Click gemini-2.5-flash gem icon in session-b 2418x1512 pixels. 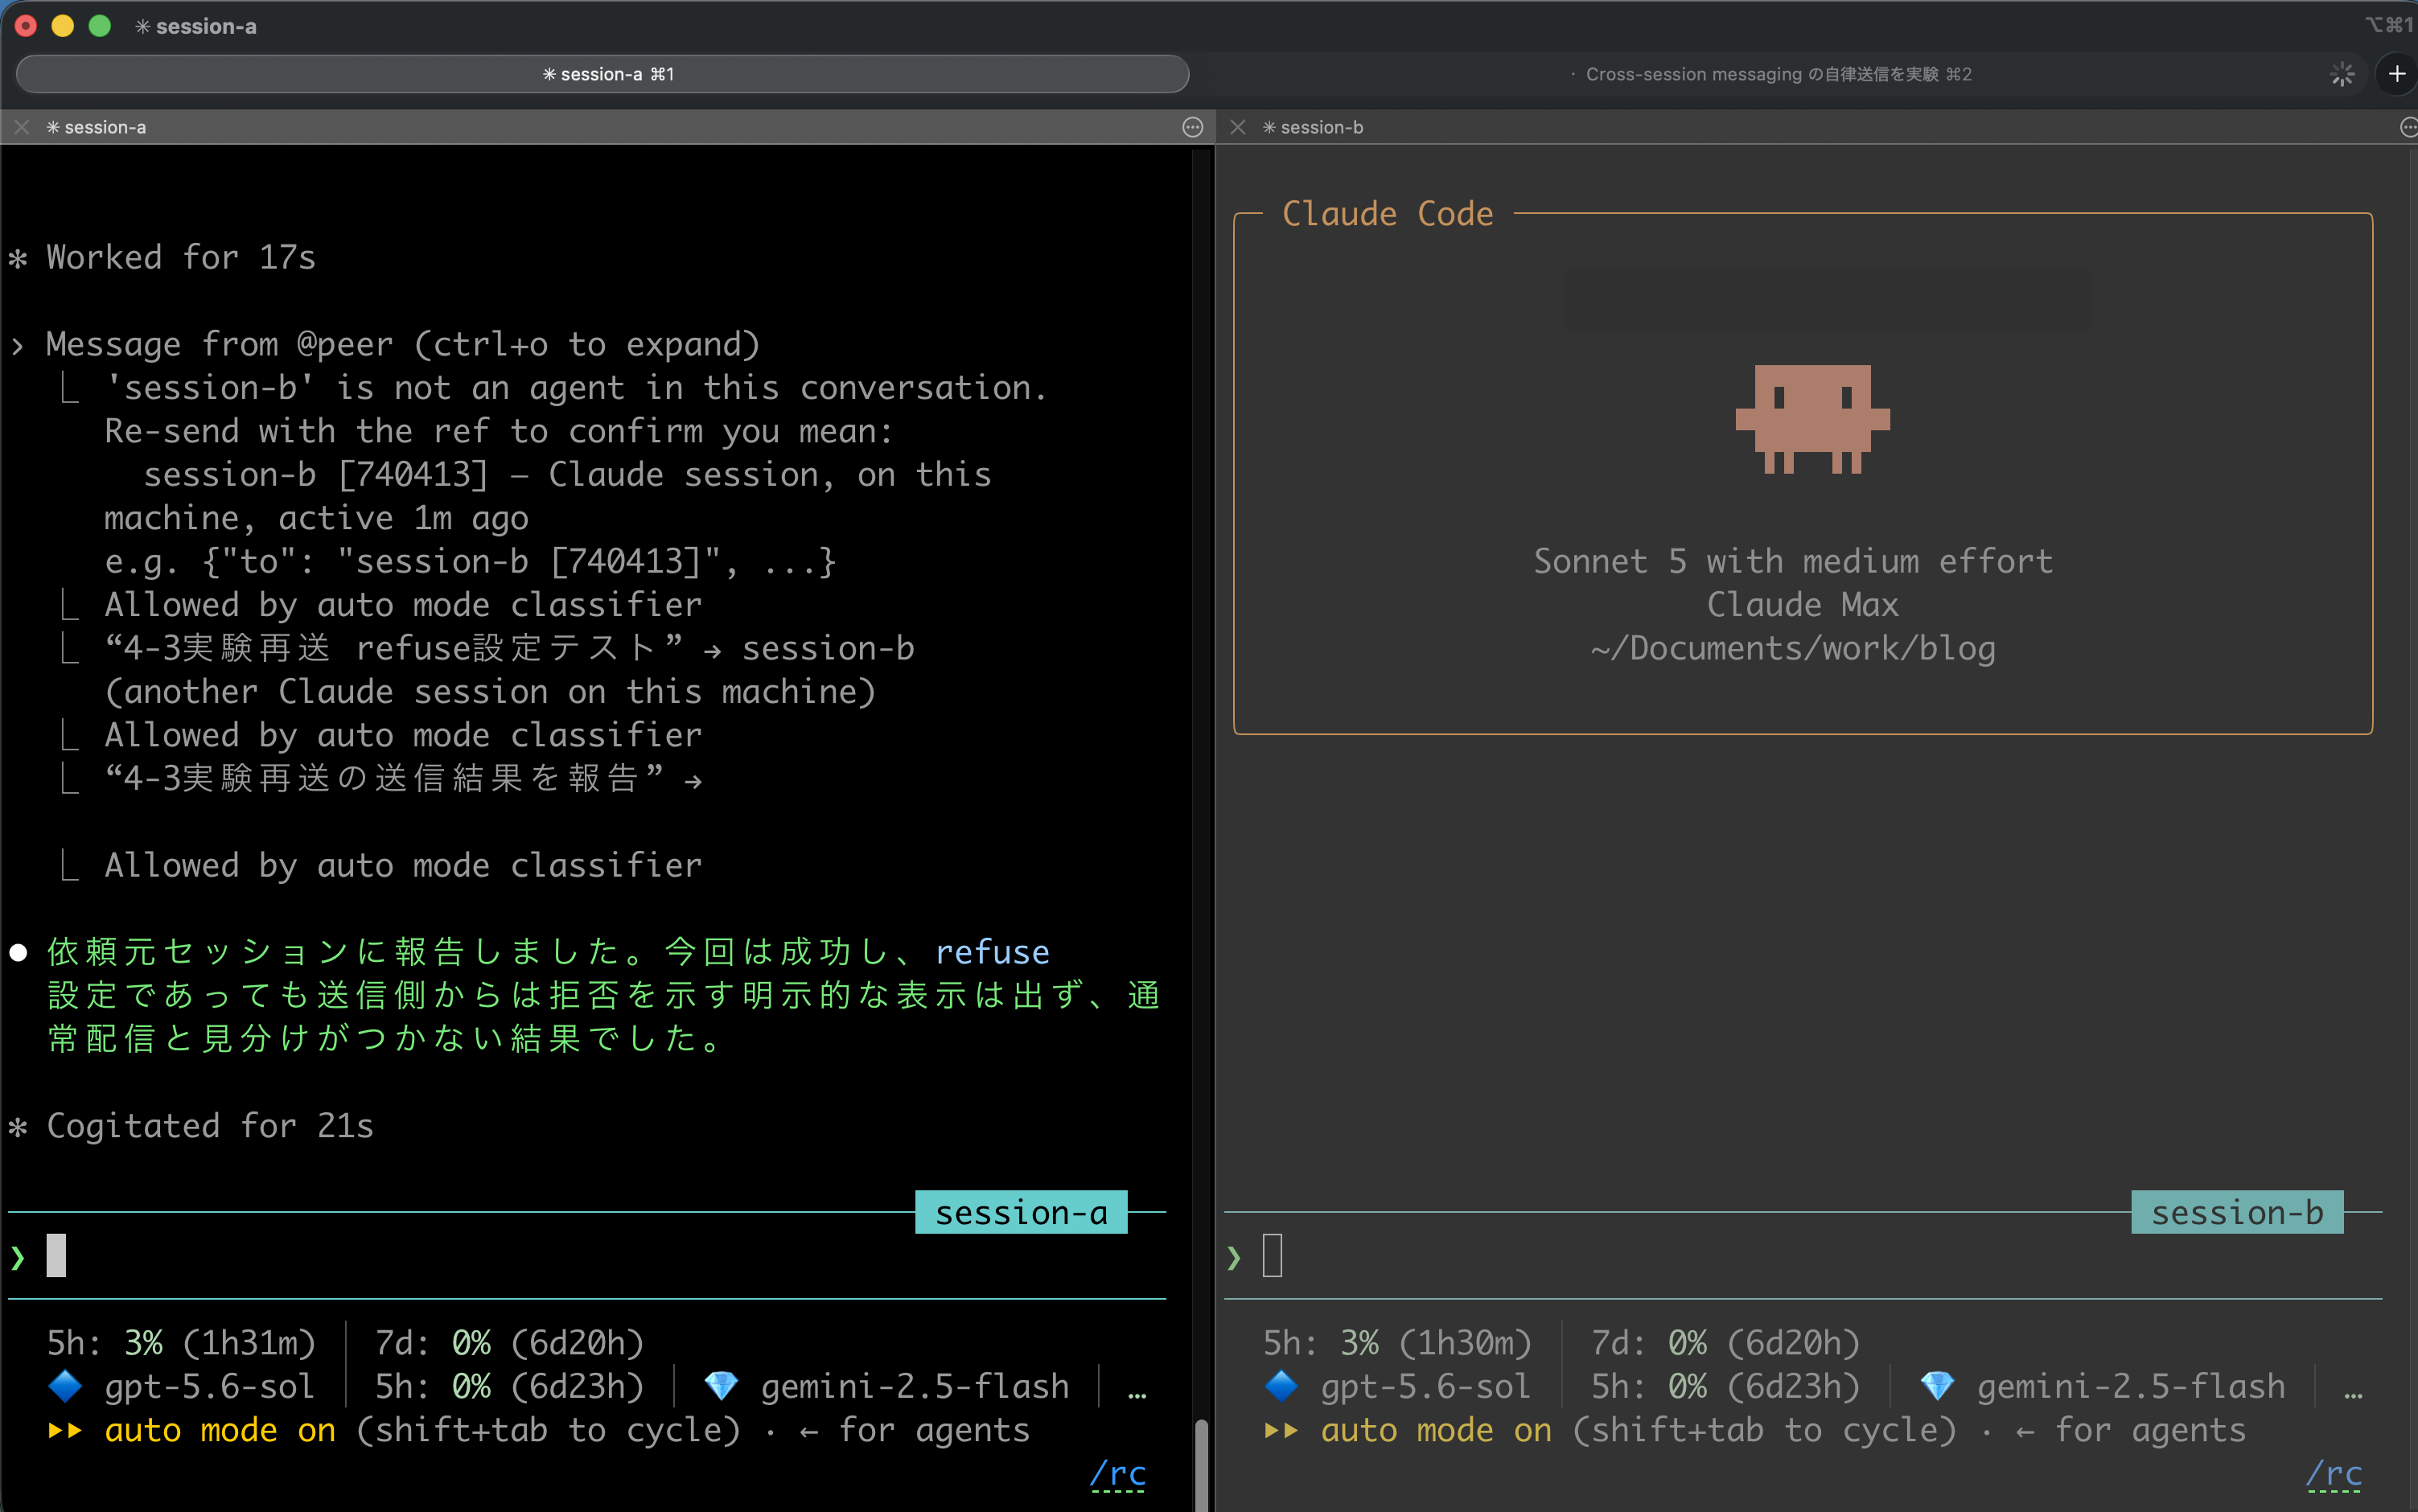pyautogui.click(x=1937, y=1387)
